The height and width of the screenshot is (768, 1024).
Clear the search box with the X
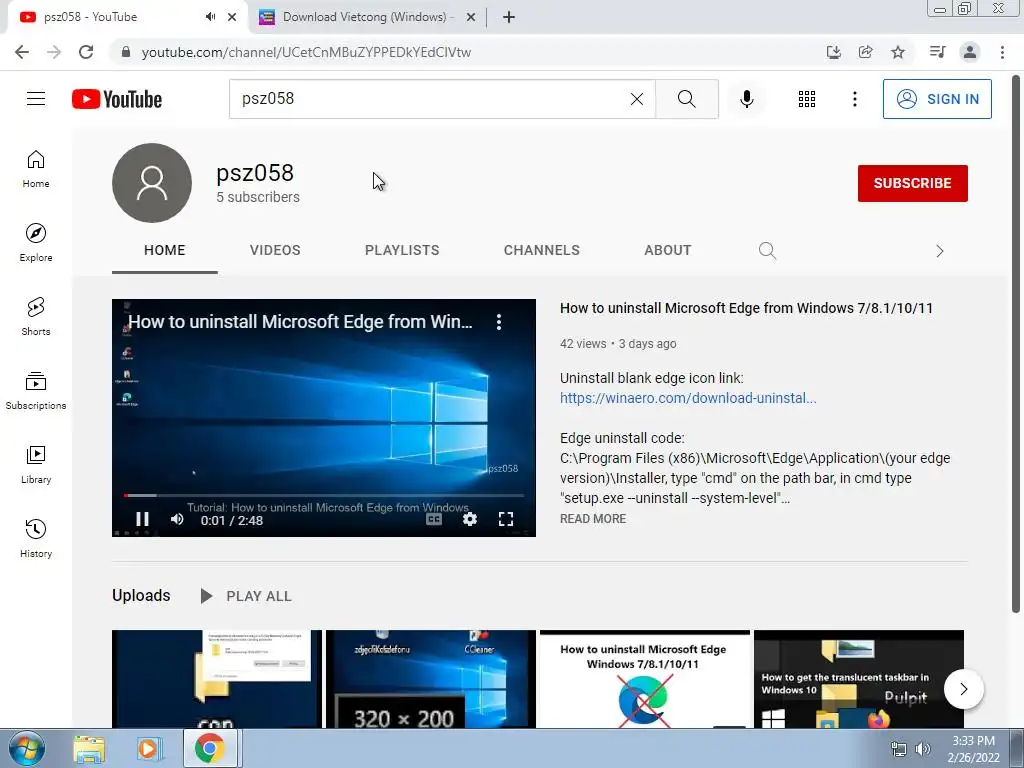coord(636,99)
